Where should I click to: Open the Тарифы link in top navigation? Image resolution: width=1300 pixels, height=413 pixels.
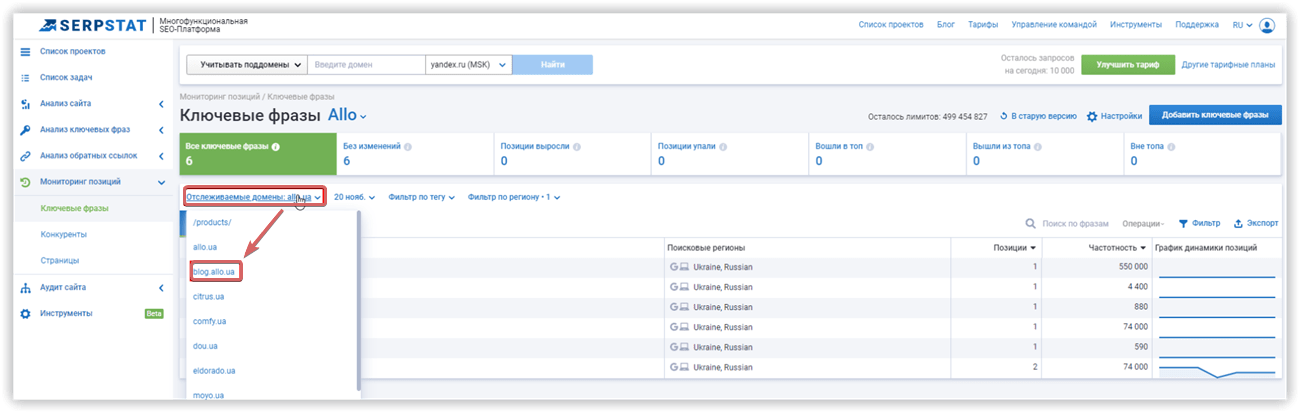983,25
